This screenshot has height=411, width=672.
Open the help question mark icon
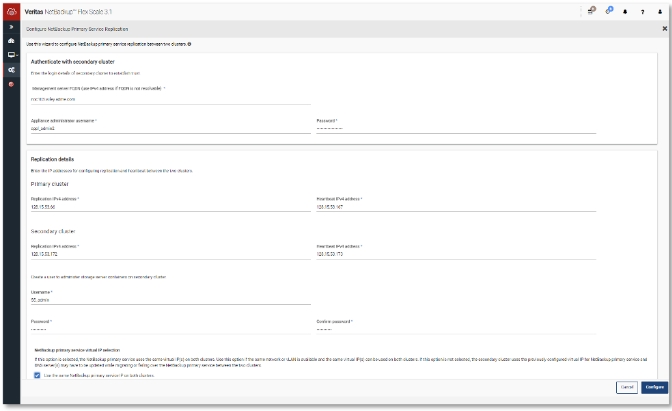(x=643, y=10)
